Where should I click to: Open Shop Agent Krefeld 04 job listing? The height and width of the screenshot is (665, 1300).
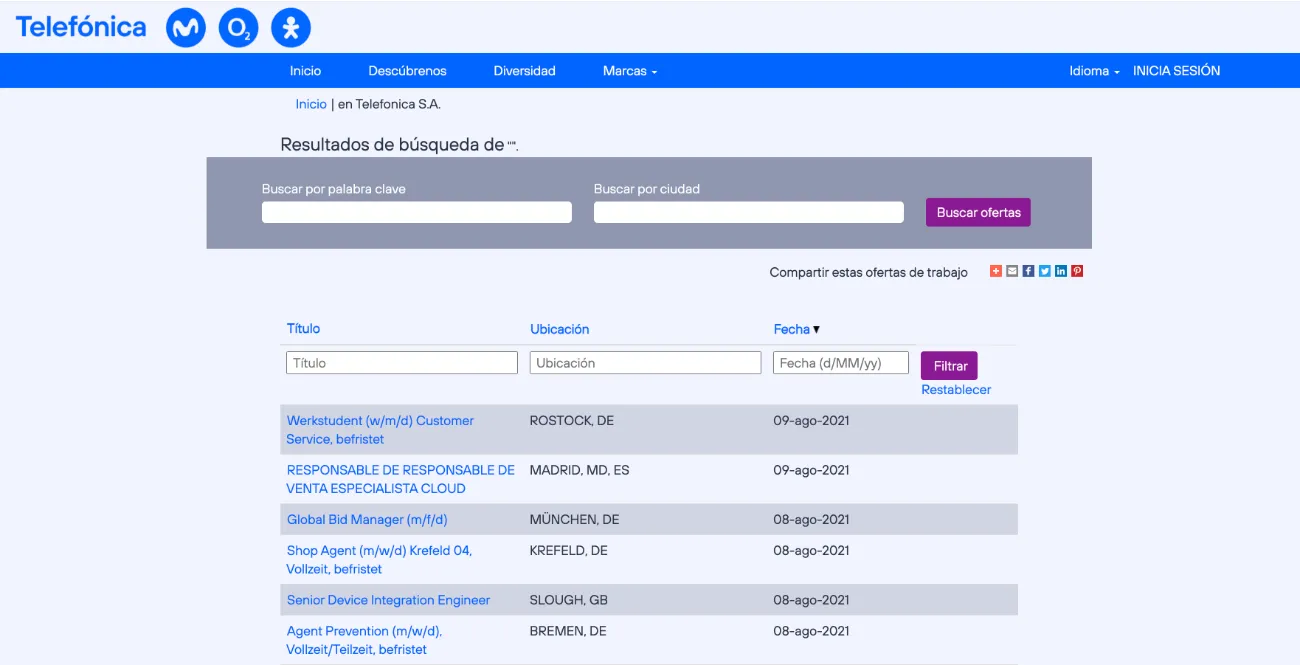pyautogui.click(x=379, y=560)
